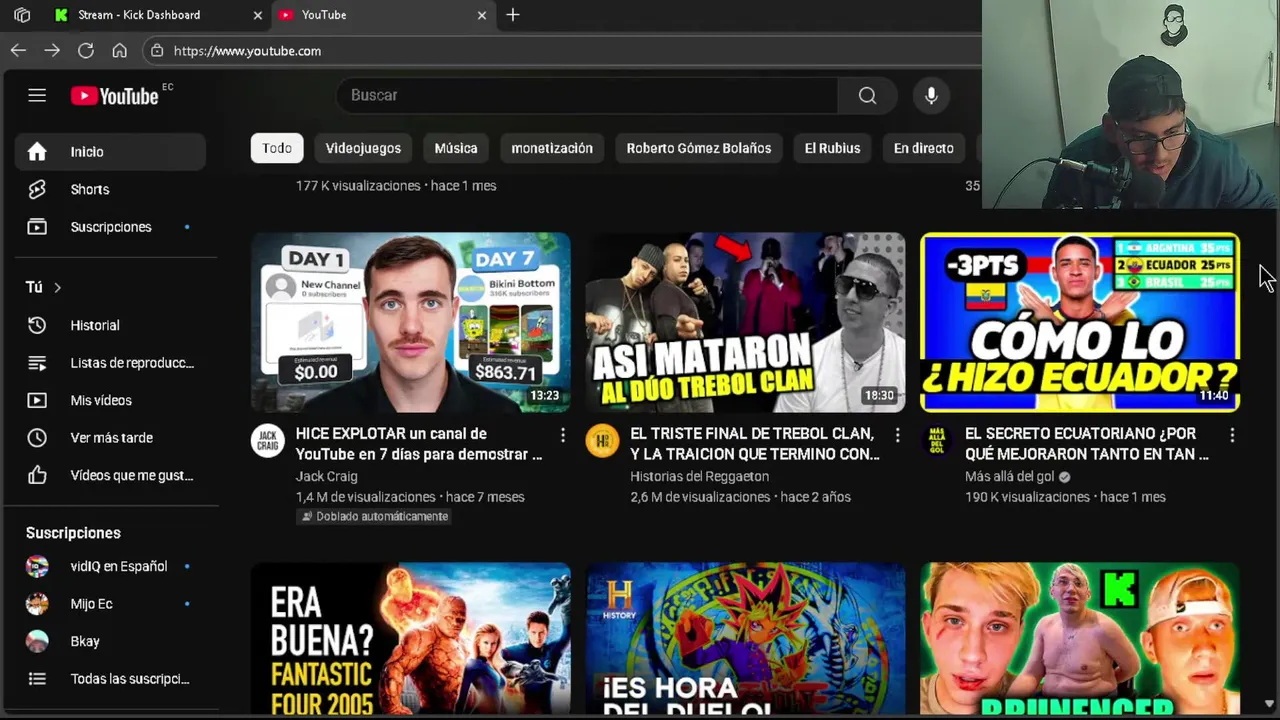This screenshot has height=720, width=1280.
Task: Start voice search with microphone icon
Action: [x=931, y=95]
